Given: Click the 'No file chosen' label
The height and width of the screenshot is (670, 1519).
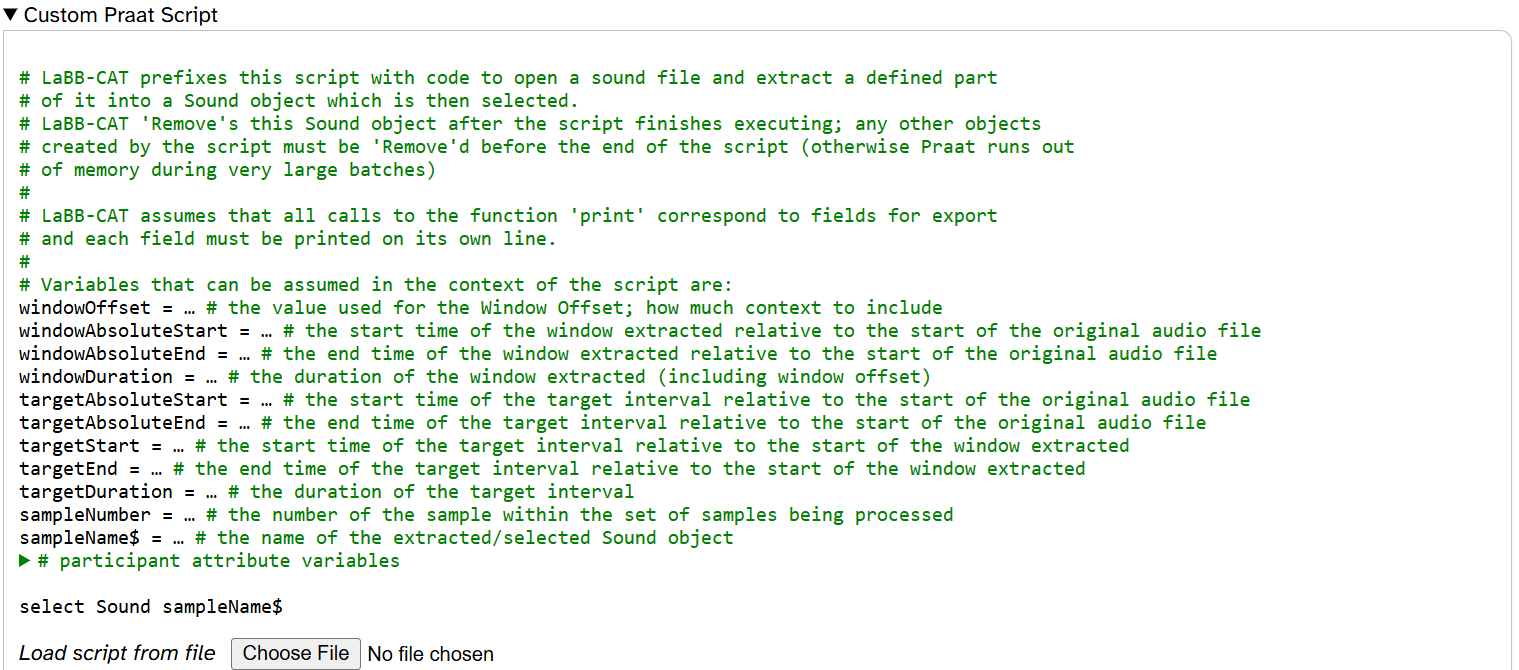Looking at the screenshot, I should tap(431, 654).
